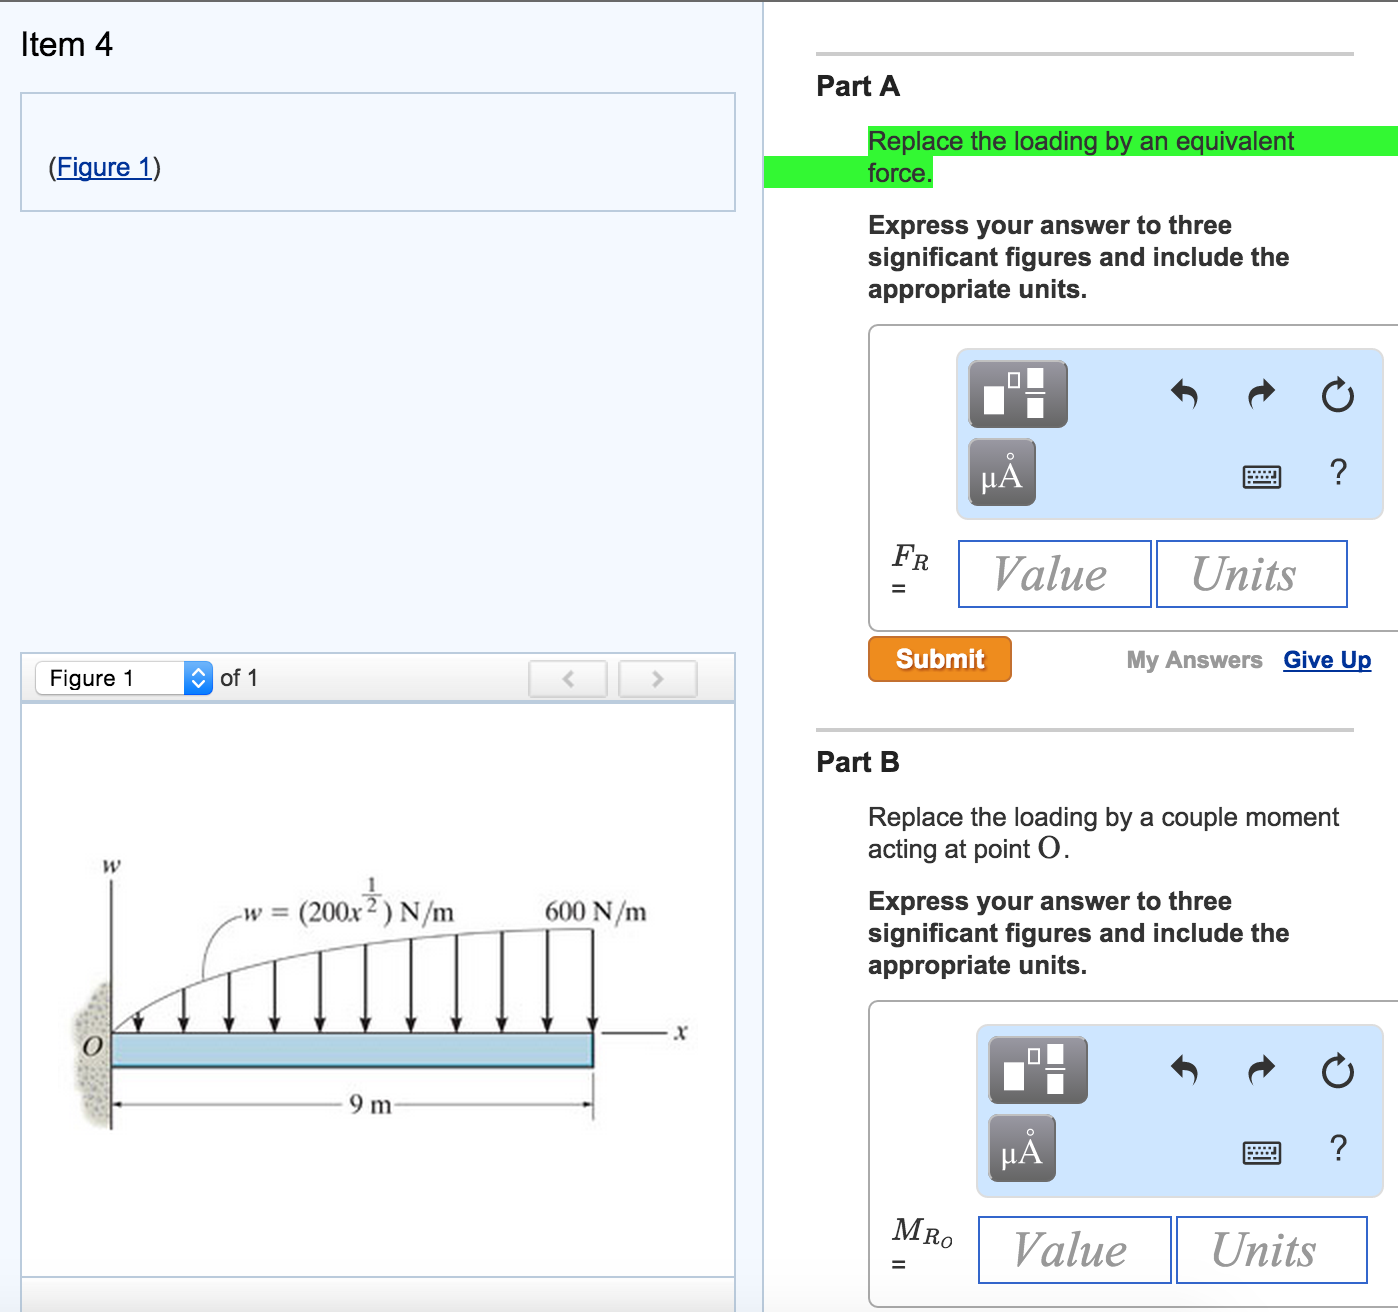The width and height of the screenshot is (1398, 1312).
Task: Click the μÅ units icon in Part A
Action: click(x=1001, y=473)
